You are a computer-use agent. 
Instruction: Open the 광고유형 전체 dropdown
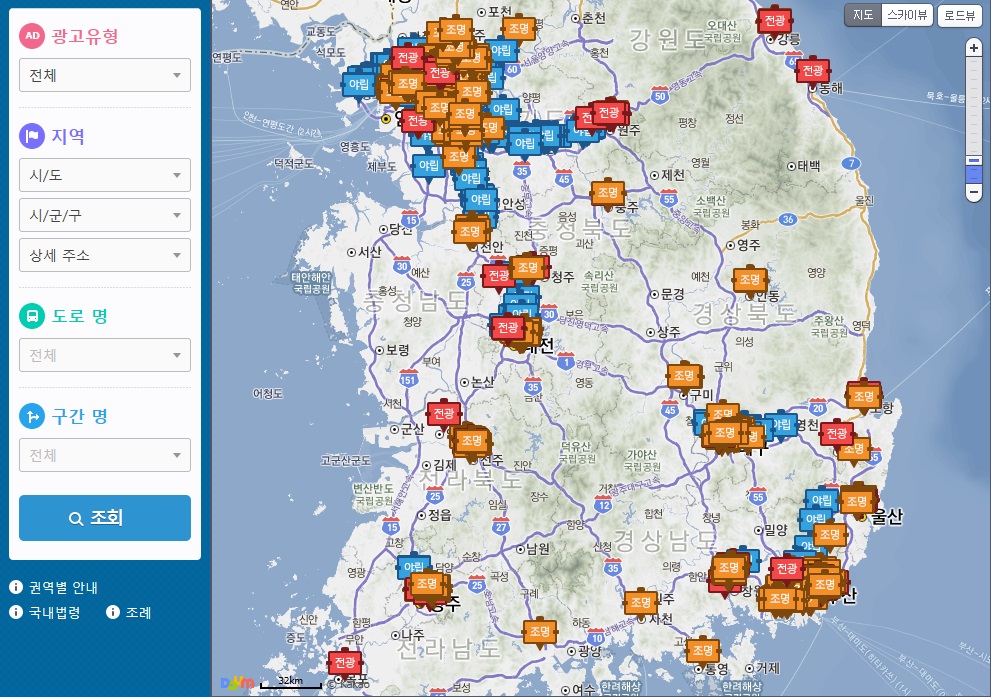105,75
